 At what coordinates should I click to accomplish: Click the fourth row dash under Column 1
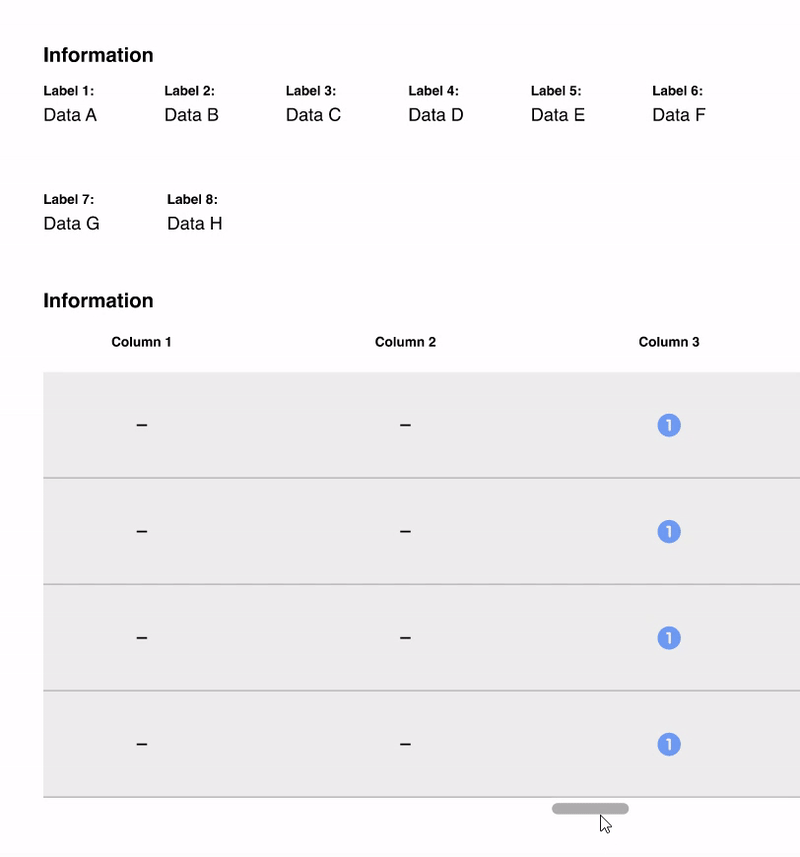point(142,744)
